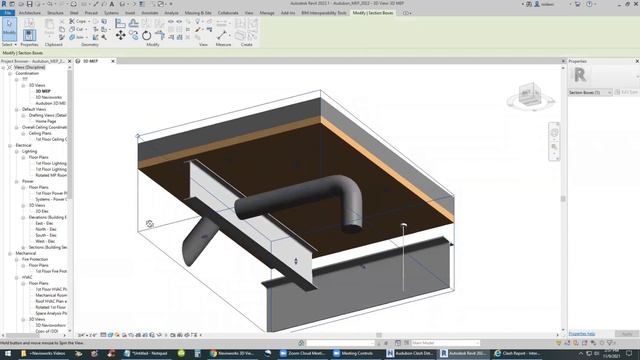Click the 3D view horizontal scrollbar thumb
Viewport: 640px width, 360px height.
379,335
